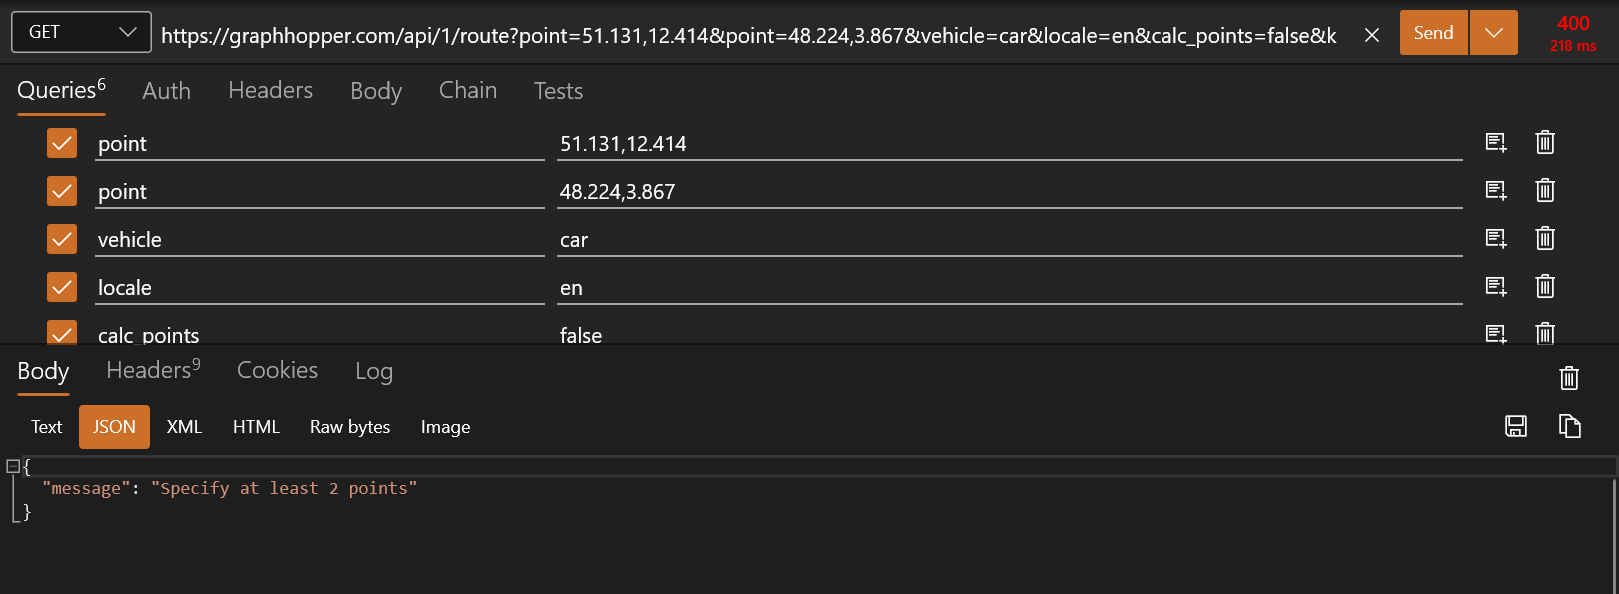
Task: Collapse the JSON response root object
Action: click(x=11, y=466)
